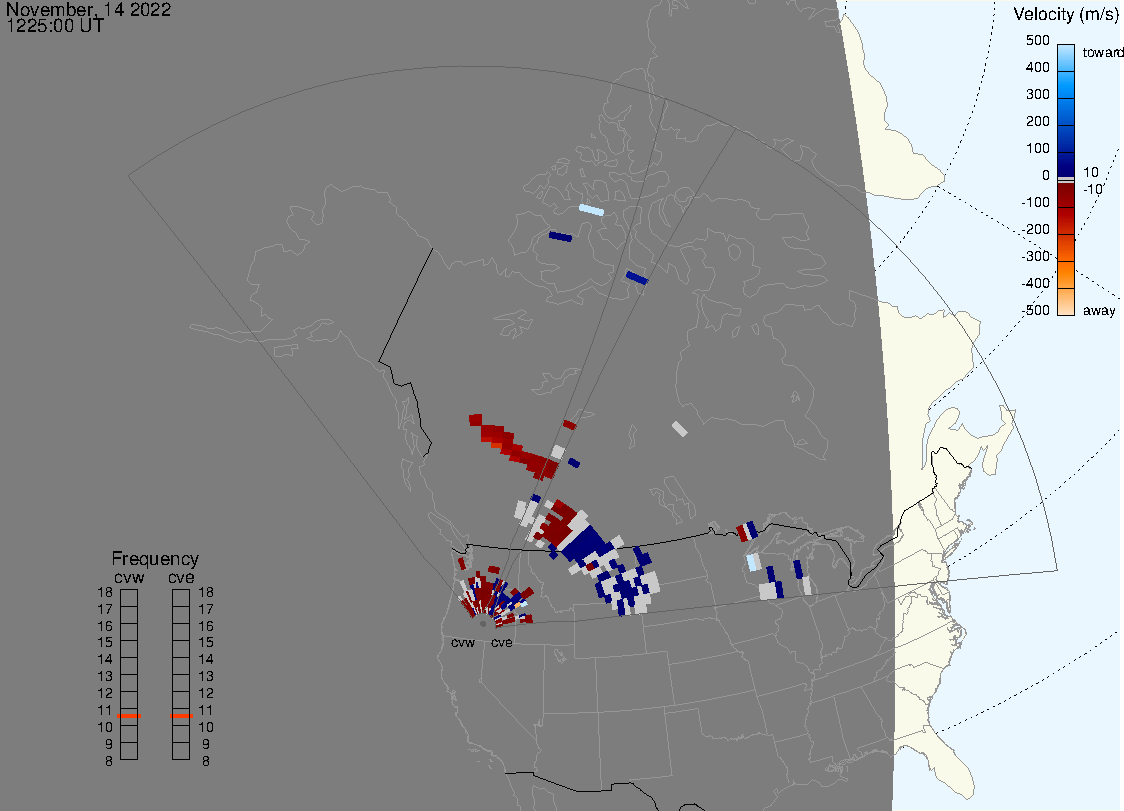Click the 200 velocity scale label
Image resolution: width=1124 pixels, height=811 pixels.
coord(1037,121)
